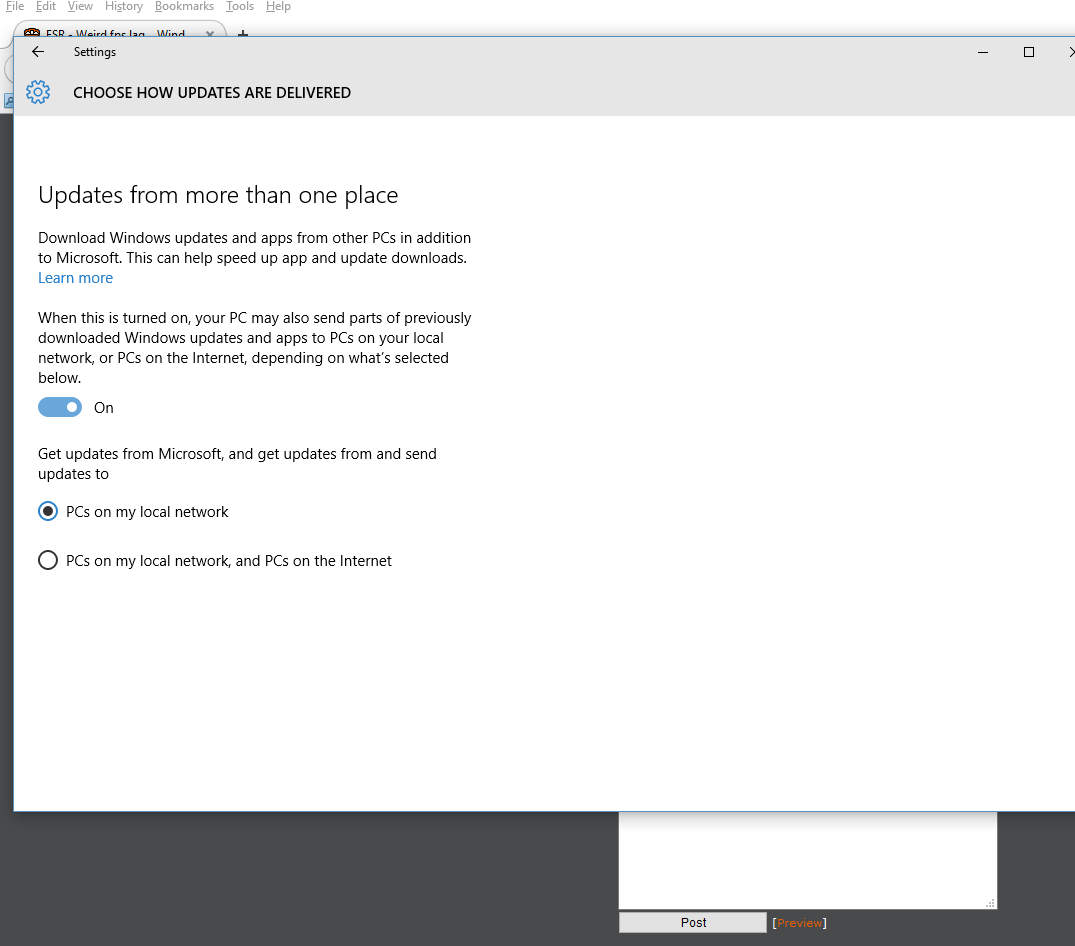
Task: Close the ESR browser tab
Action: 210,33
